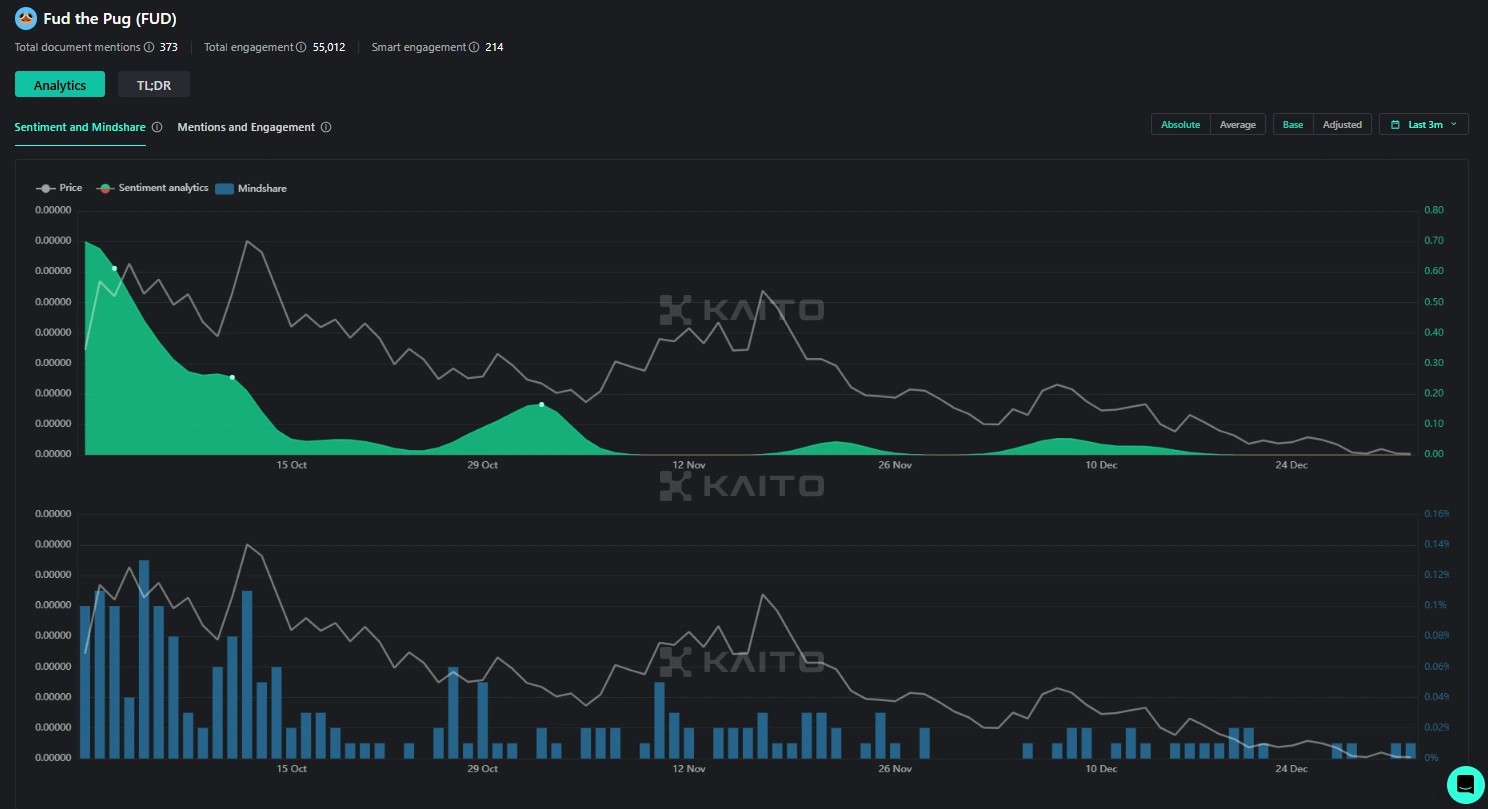Click the 0.04% mindshare axis value
The image size is (1488, 809).
click(x=1435, y=697)
